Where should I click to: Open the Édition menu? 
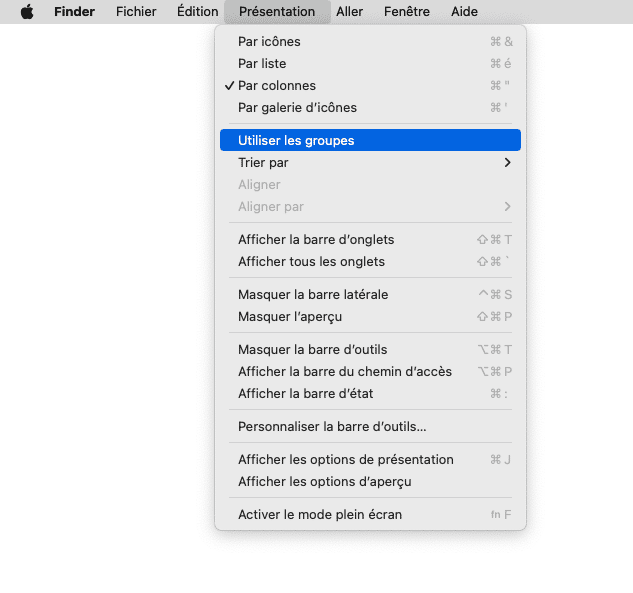point(197,12)
